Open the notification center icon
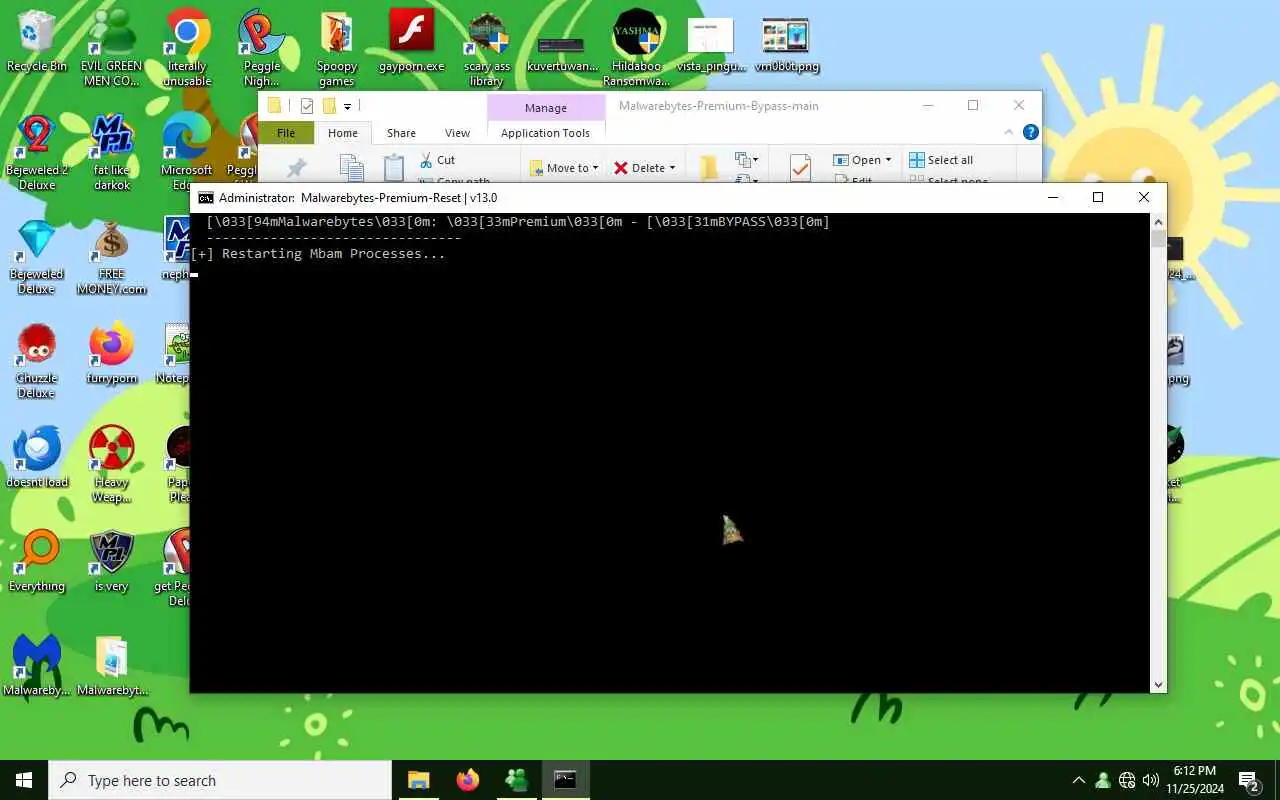 1248,780
